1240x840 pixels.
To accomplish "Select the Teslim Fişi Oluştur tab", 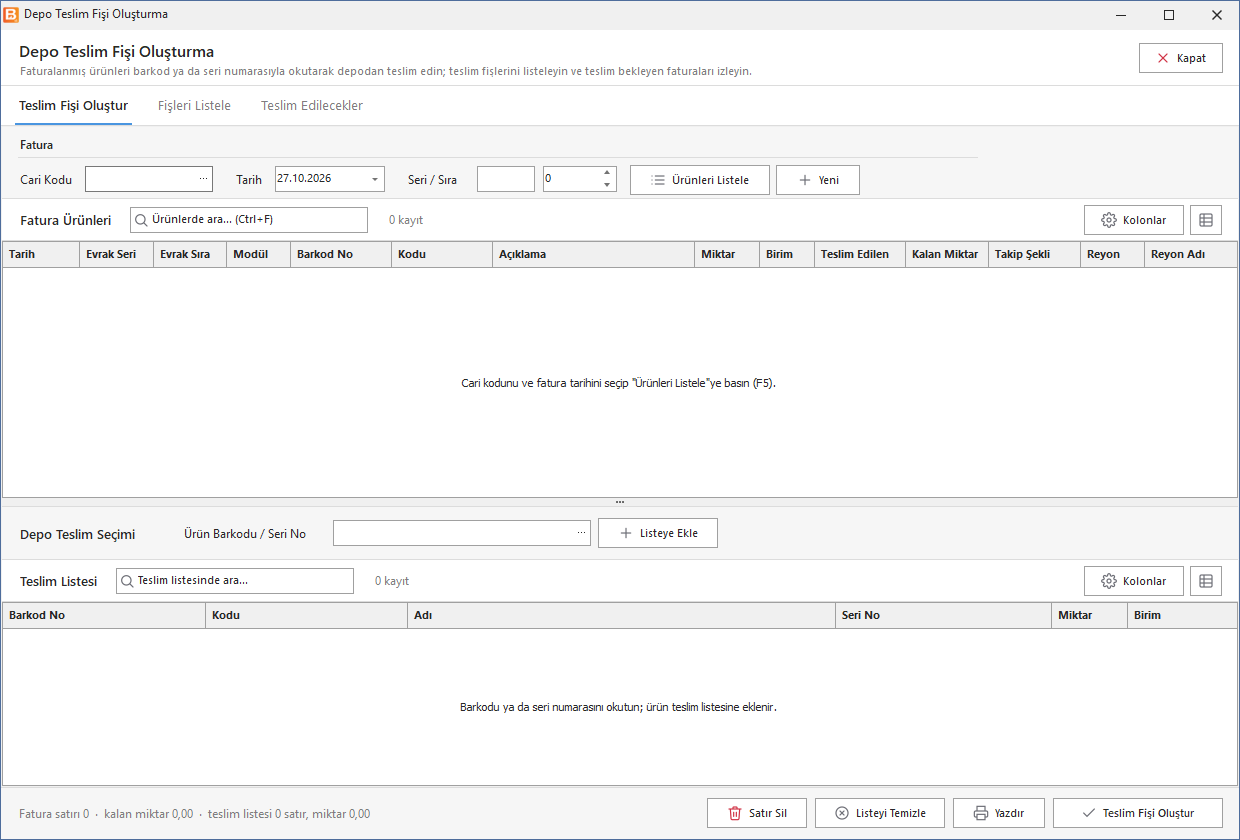I will [73, 106].
